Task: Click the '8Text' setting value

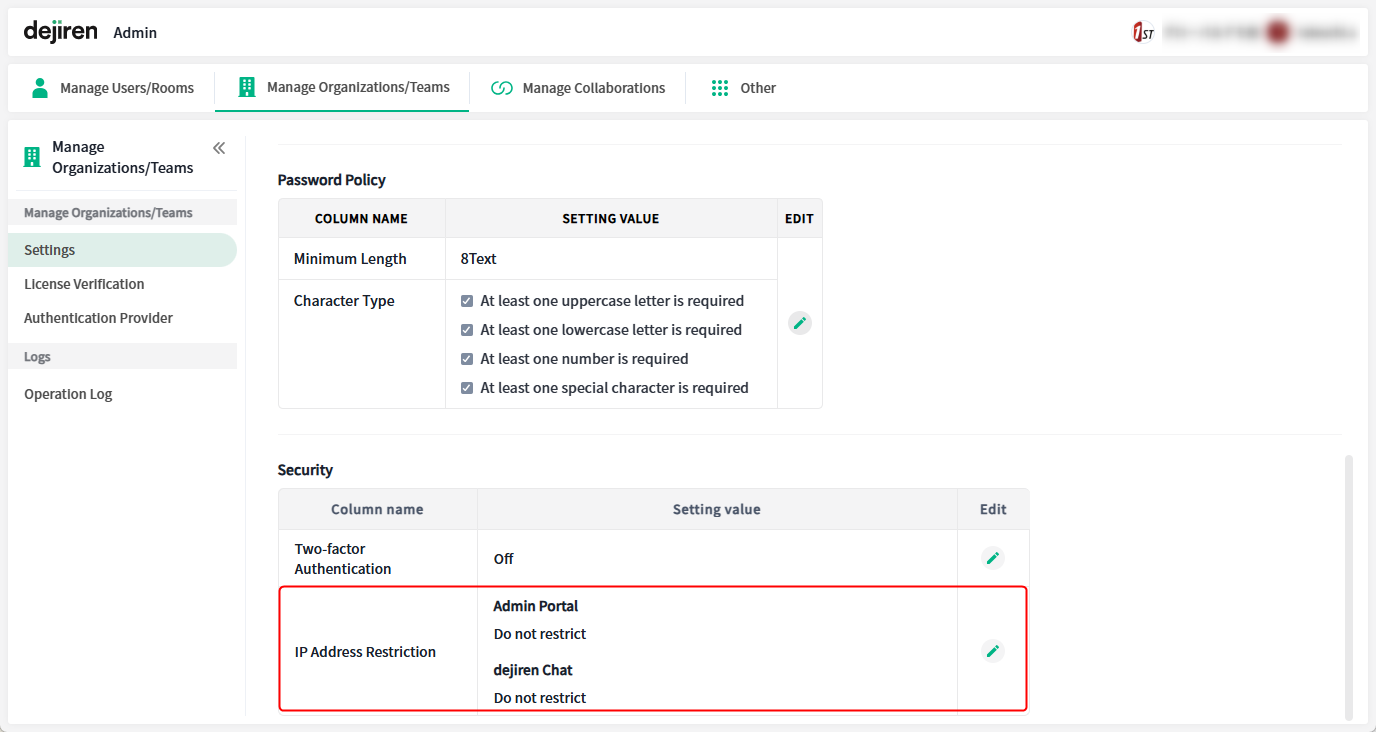Action: [479, 259]
